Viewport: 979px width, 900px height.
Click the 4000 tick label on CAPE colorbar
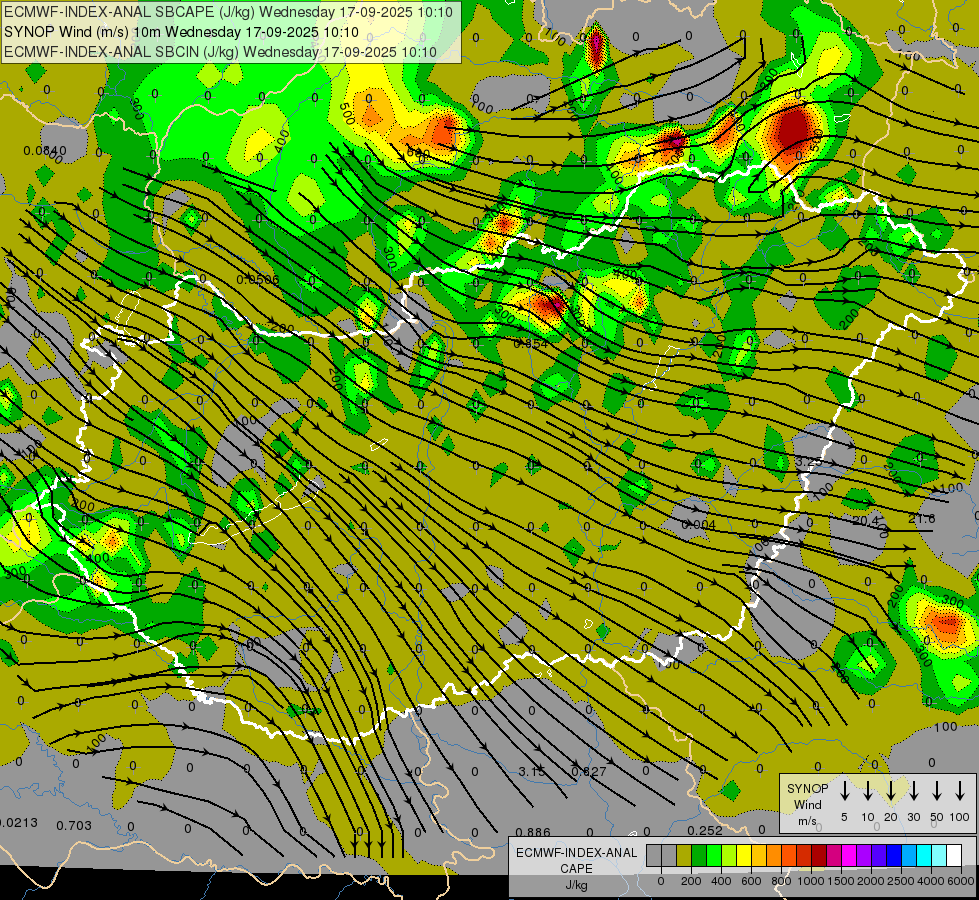[x=931, y=881]
